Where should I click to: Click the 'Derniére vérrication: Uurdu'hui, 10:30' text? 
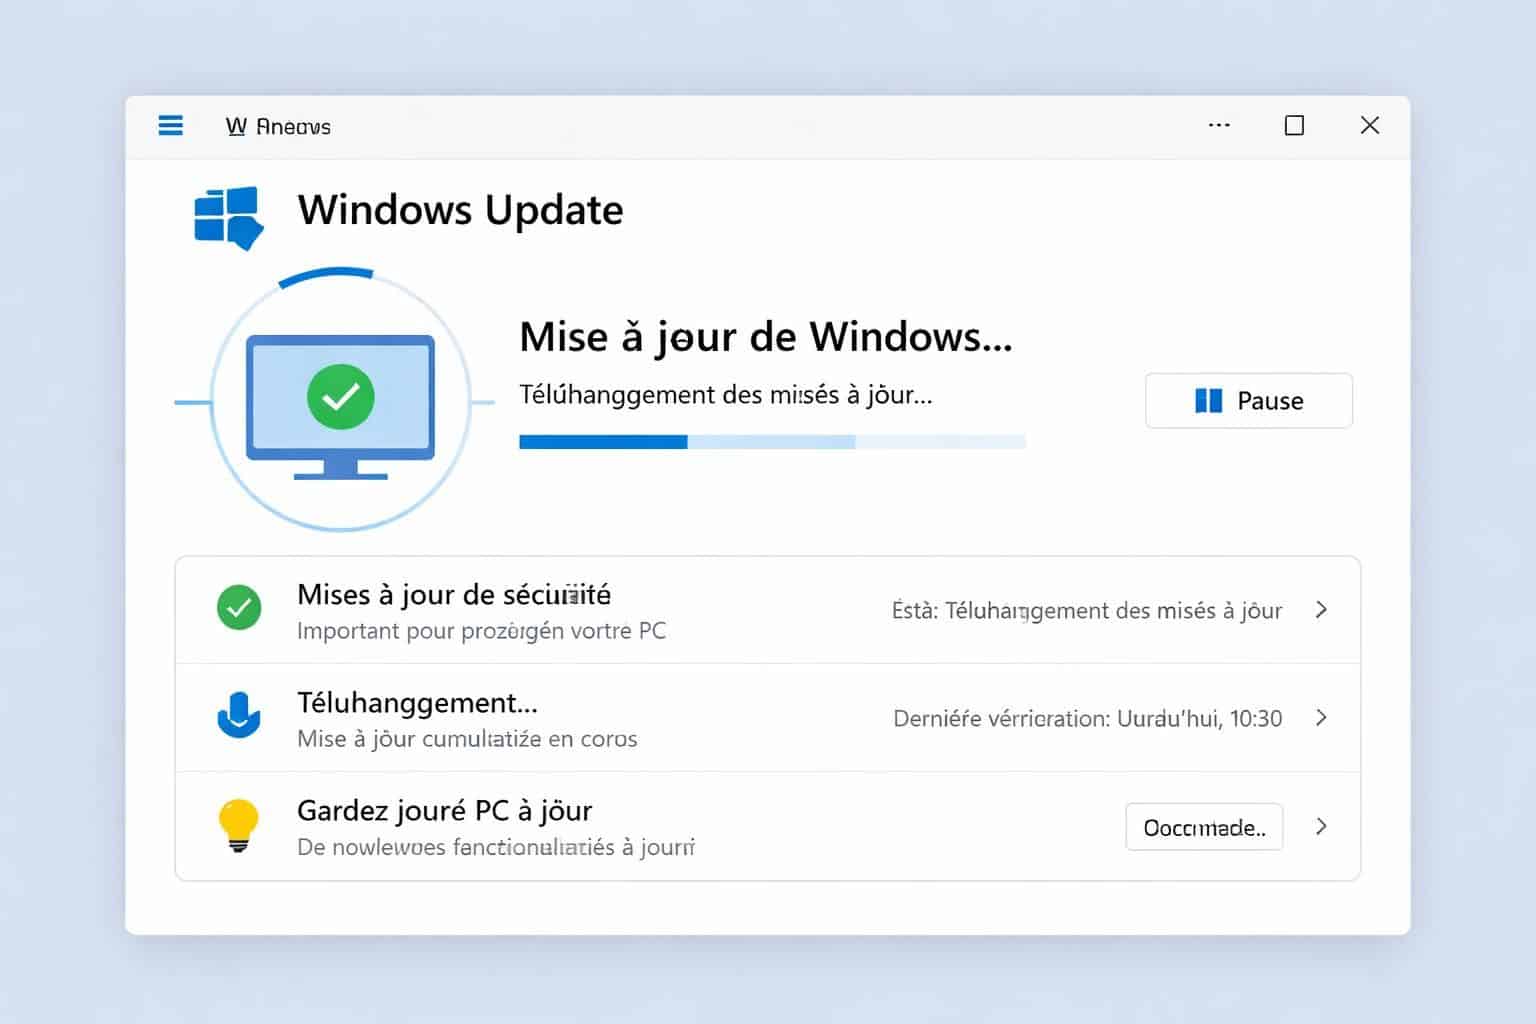pyautogui.click(x=1088, y=718)
